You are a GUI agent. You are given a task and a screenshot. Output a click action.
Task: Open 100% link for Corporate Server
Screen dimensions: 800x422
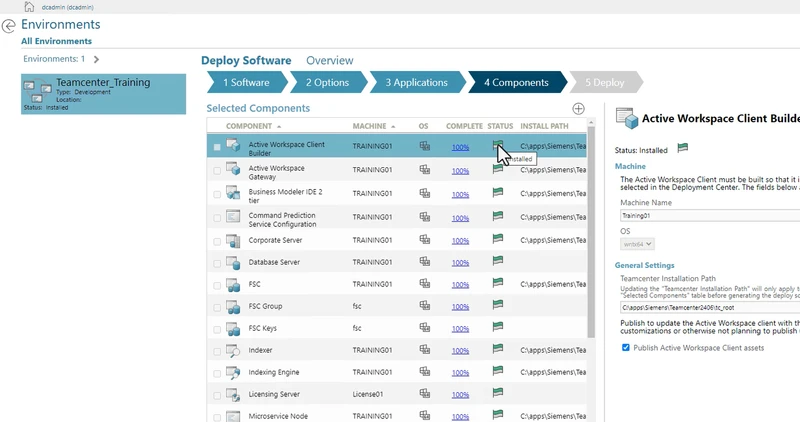[460, 241]
